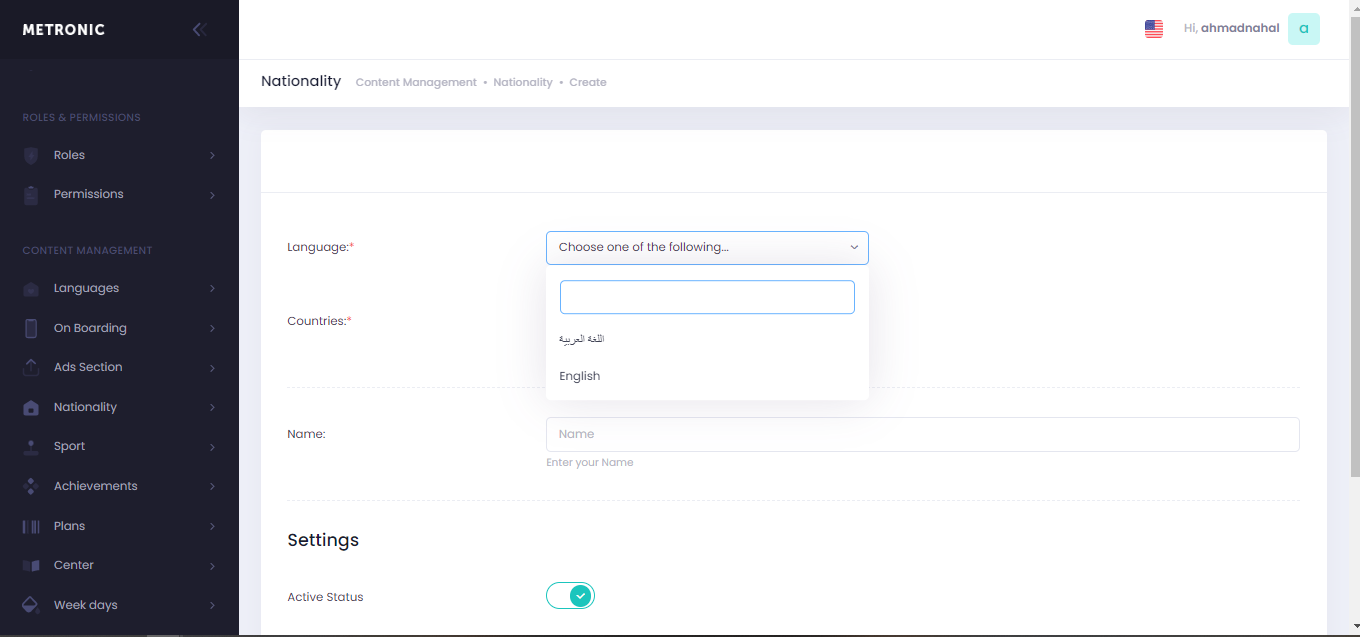Select English from the language list
Viewport: 1360px width, 637px height.
pyautogui.click(x=580, y=376)
